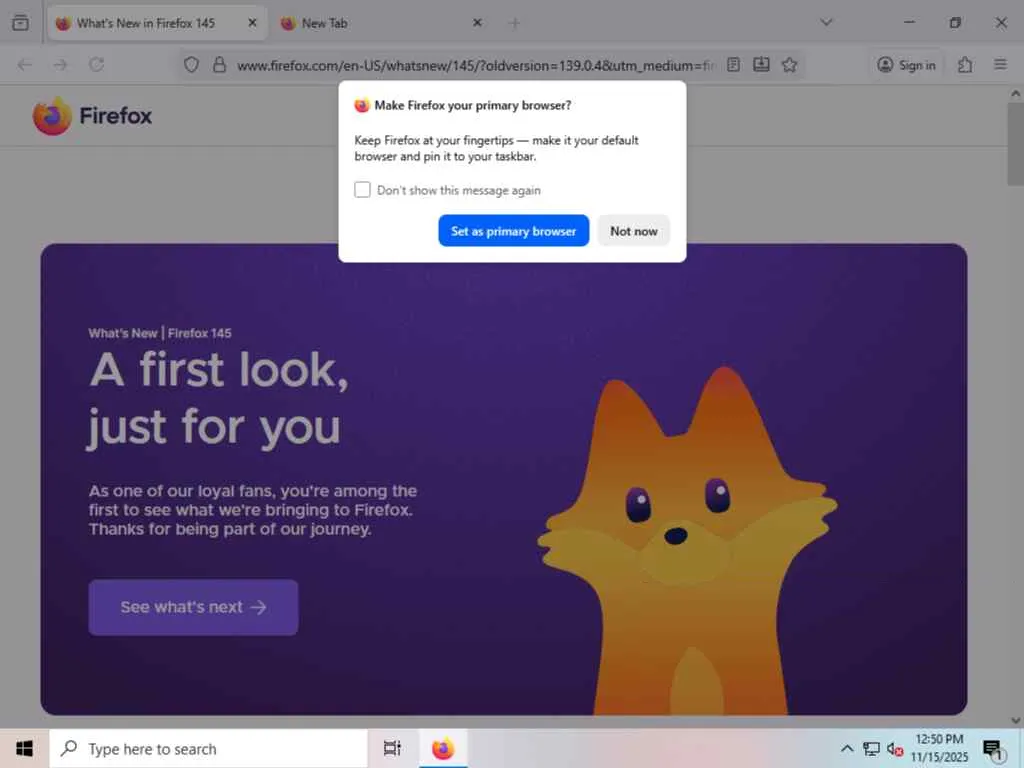This screenshot has height=768, width=1024.
Task: Reload the current page
Action: point(97,65)
